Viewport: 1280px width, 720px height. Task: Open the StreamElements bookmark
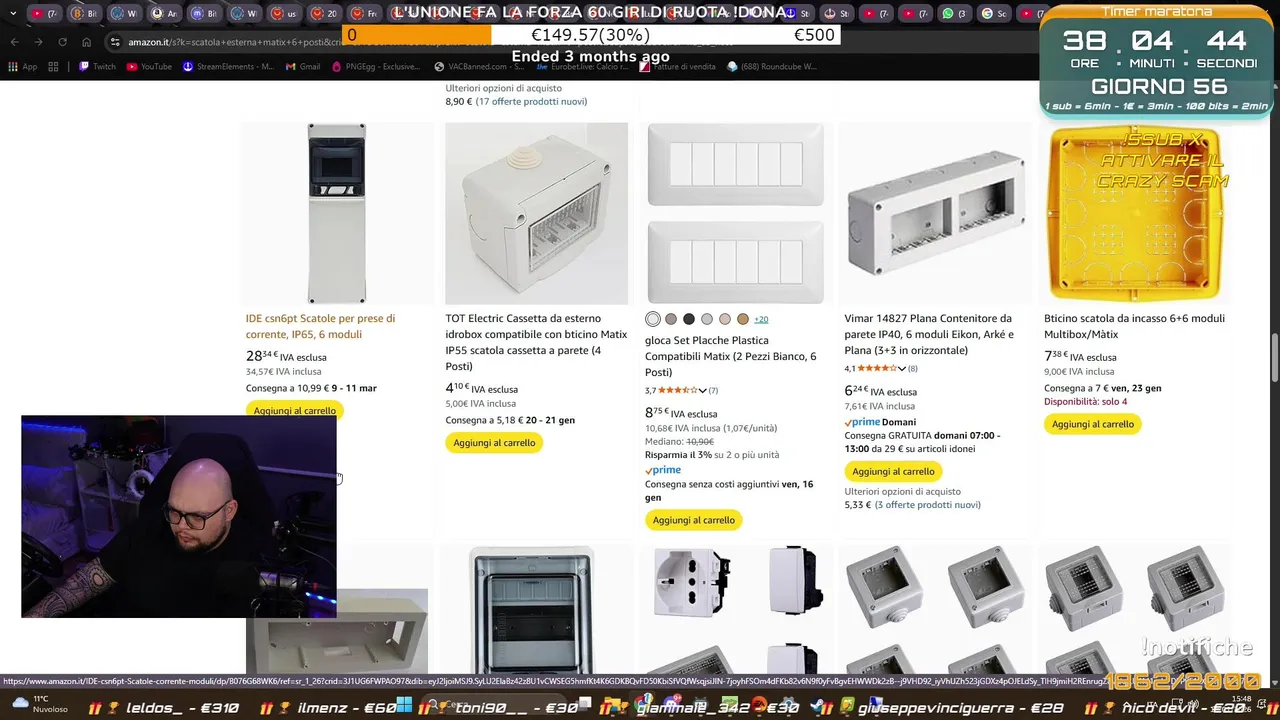pos(228,66)
